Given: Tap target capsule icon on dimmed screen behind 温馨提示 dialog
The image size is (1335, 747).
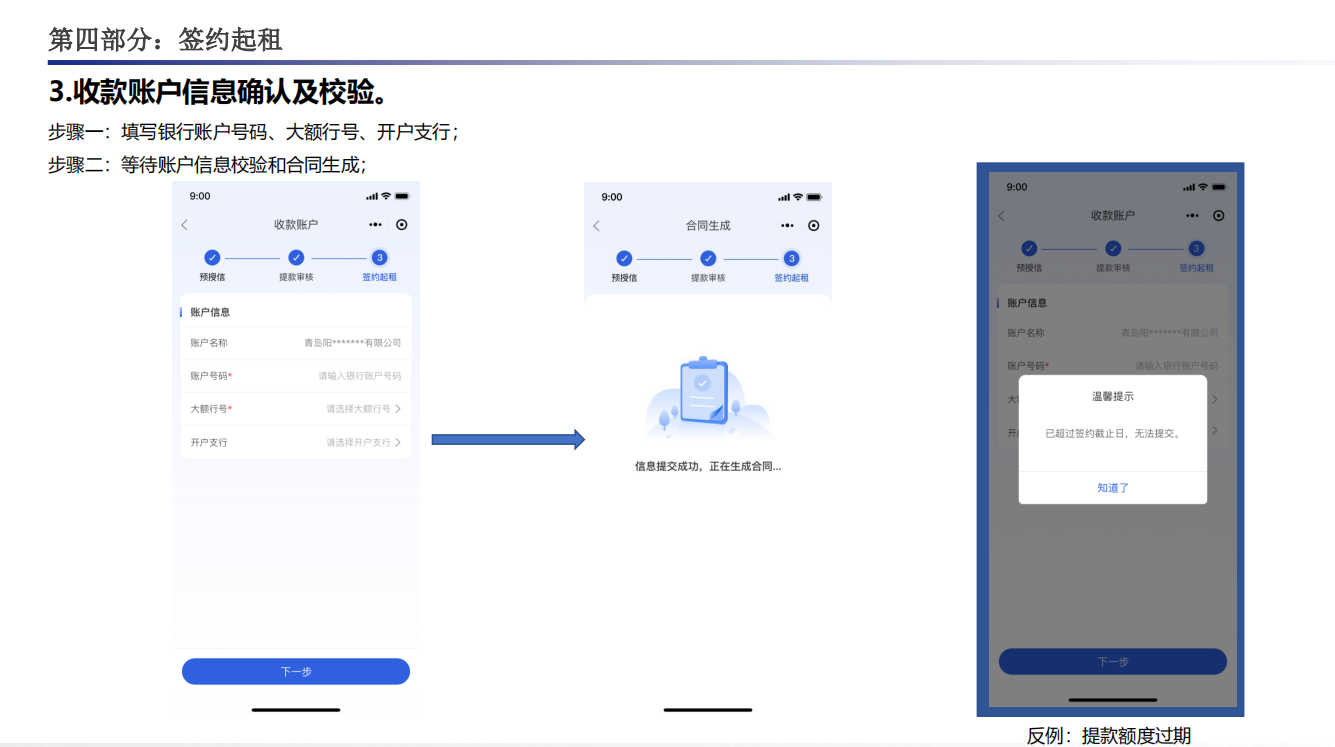Looking at the screenshot, I should click(1219, 216).
